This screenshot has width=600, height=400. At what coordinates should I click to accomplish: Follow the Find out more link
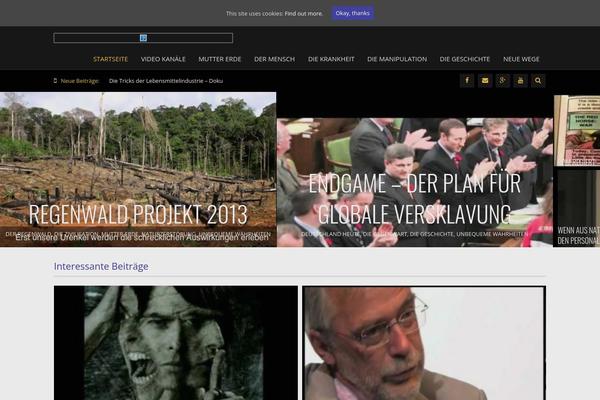click(303, 13)
